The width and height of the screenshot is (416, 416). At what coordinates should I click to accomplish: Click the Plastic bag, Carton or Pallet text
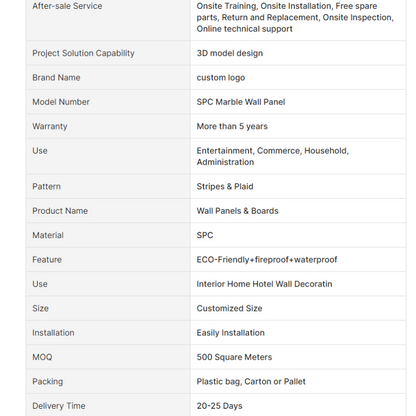point(251,382)
